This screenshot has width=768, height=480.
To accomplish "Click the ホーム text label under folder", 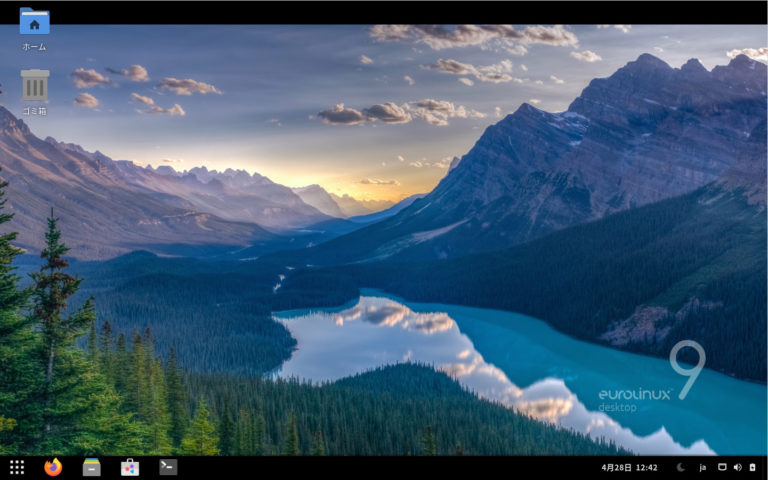I will click(x=34, y=47).
